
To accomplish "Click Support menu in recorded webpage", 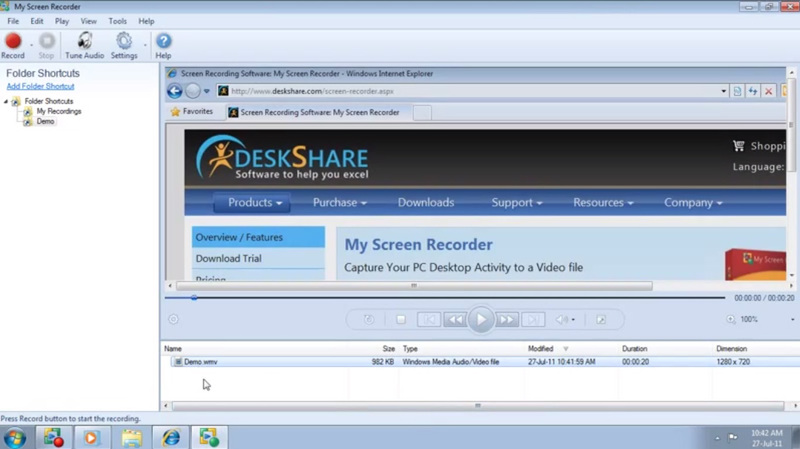I will 516,203.
